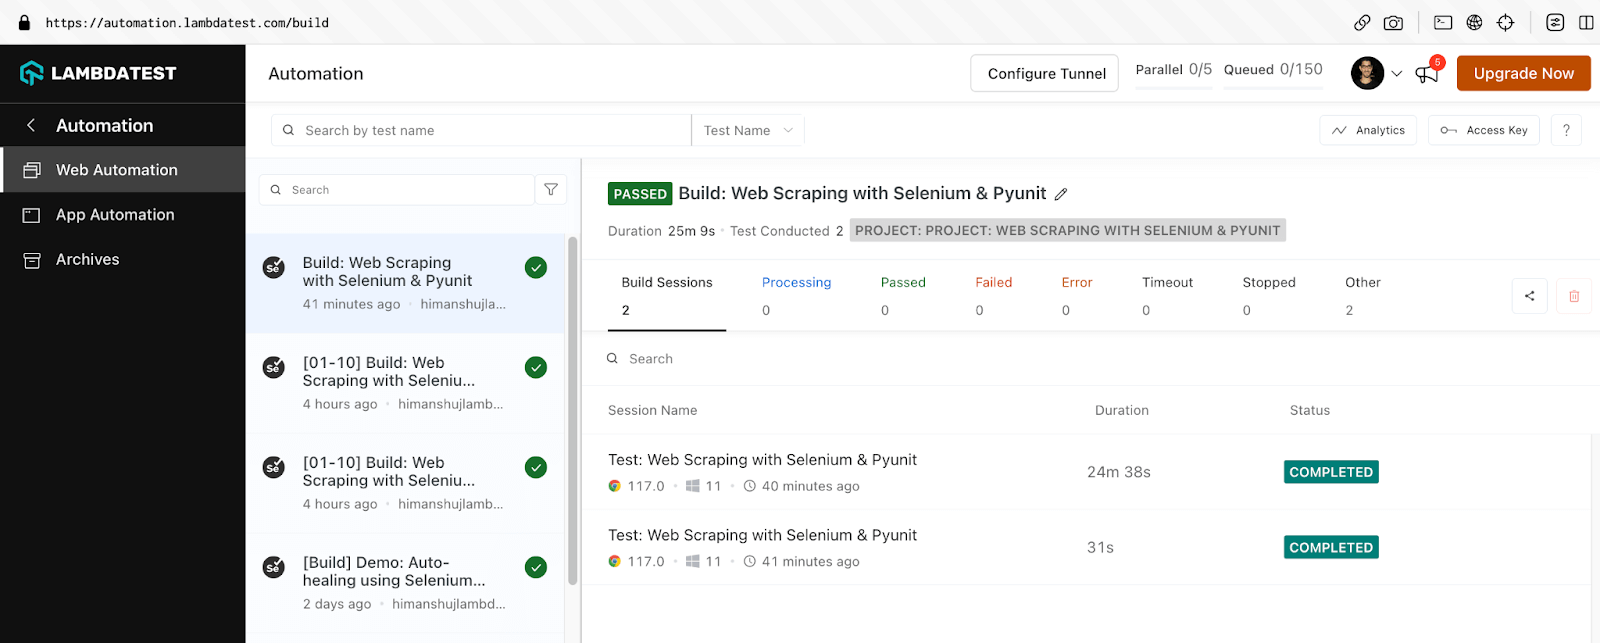Screen dimensions: 1600x643
Task: Click the Upgrade Now button
Action: coord(1523,73)
